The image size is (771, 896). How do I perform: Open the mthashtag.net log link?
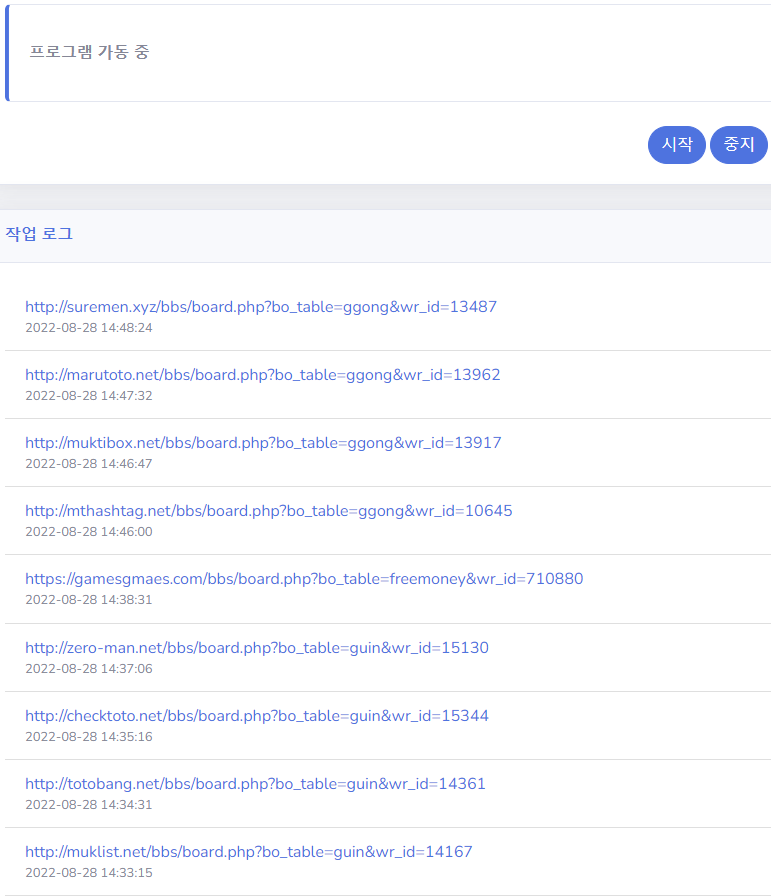click(x=269, y=511)
